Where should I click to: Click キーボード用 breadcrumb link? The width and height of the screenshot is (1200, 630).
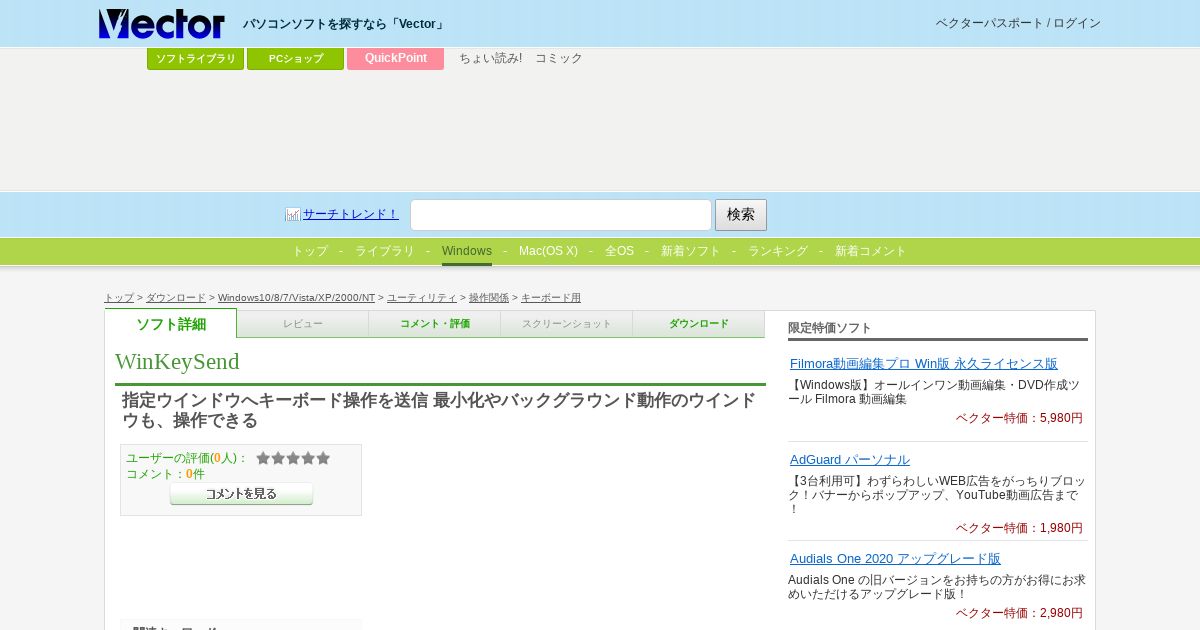[551, 298]
